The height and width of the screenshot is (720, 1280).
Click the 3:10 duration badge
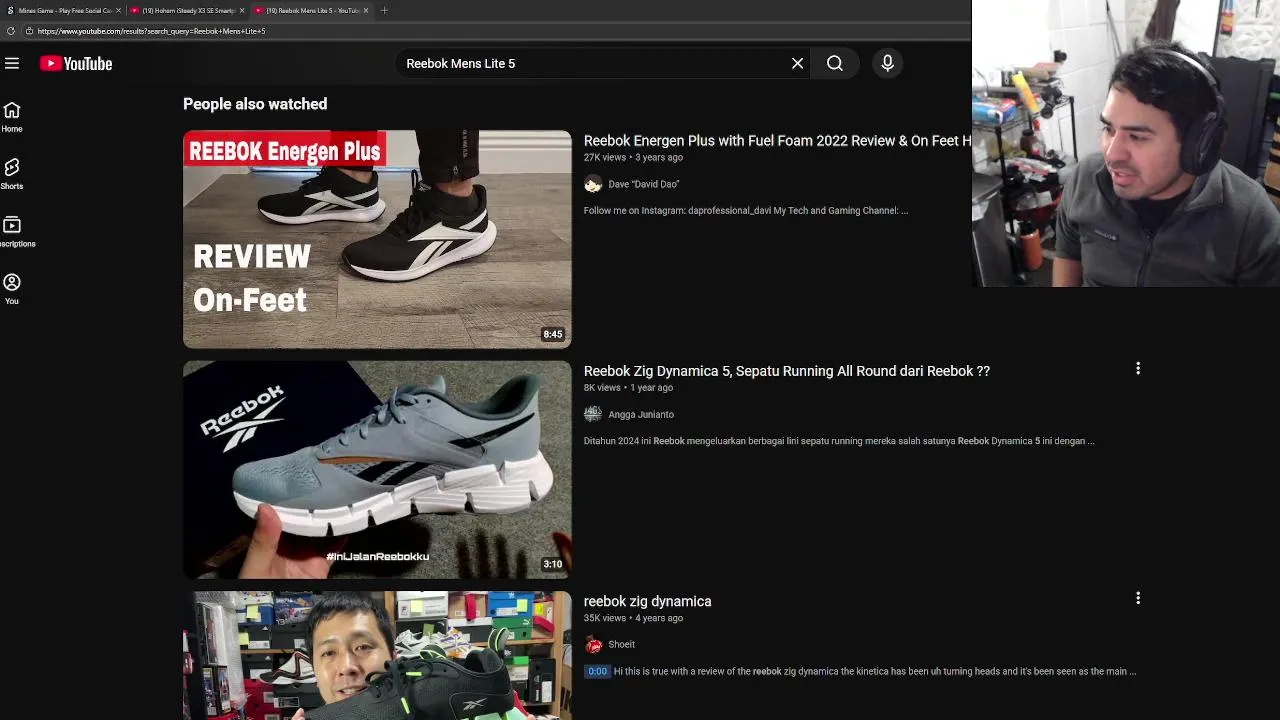click(553, 564)
